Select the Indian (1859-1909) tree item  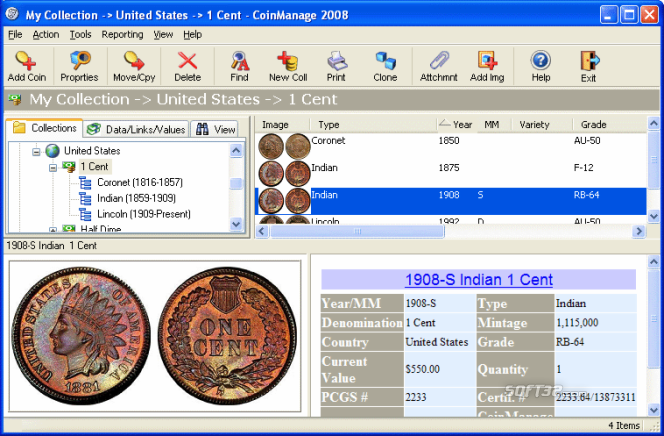(136, 198)
